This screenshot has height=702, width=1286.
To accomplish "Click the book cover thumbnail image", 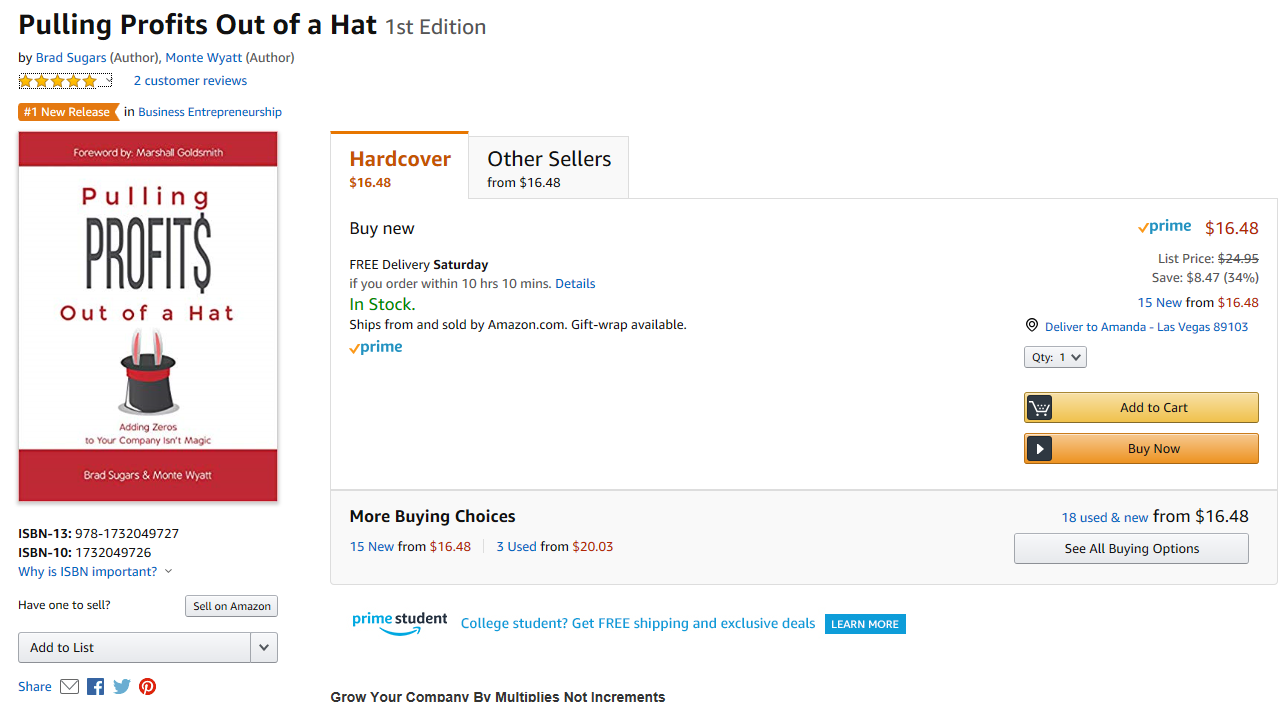I will coord(148,316).
